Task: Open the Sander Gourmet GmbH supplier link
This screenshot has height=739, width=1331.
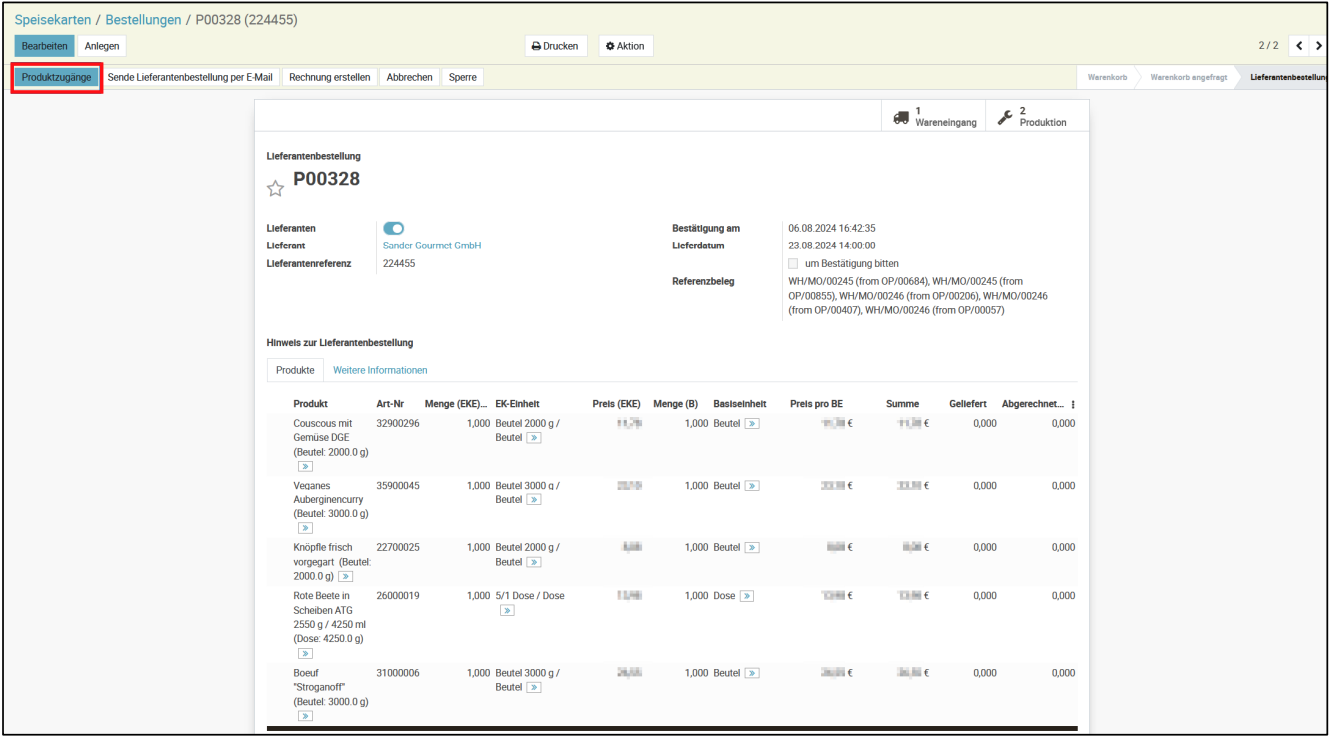Action: 432,245
